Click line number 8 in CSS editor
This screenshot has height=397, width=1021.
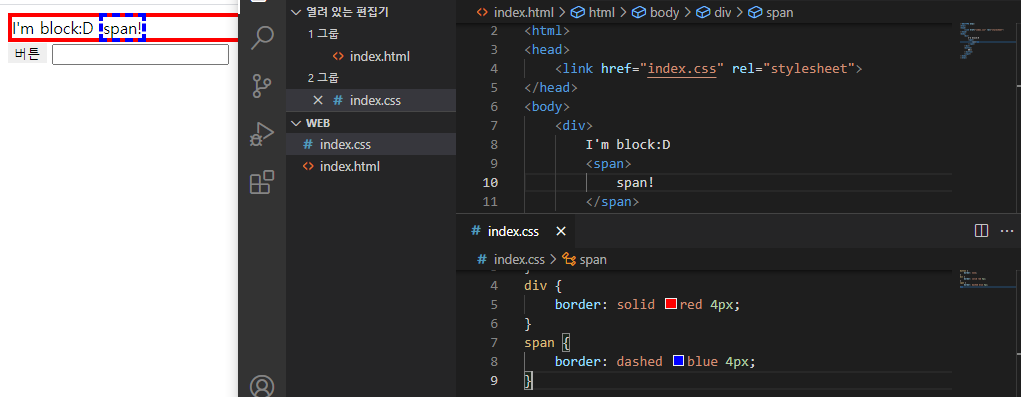494,361
